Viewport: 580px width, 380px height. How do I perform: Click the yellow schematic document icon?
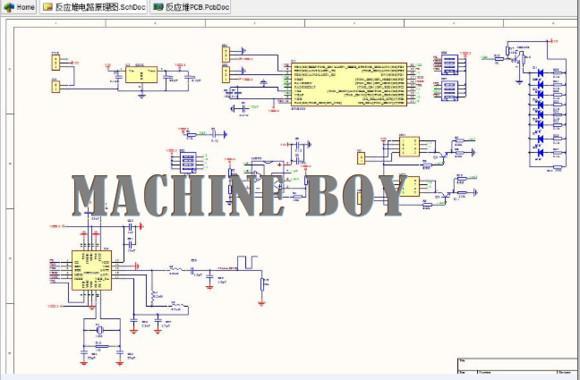point(47,7)
